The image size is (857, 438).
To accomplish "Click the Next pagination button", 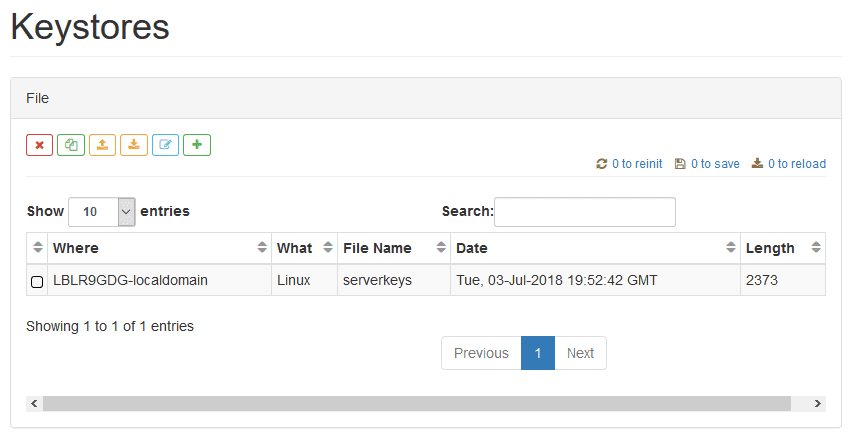I will pyautogui.click(x=580, y=353).
